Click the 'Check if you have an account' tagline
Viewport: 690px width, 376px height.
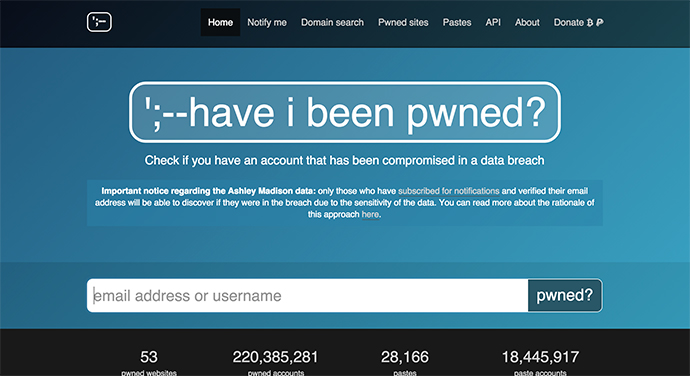click(x=345, y=160)
